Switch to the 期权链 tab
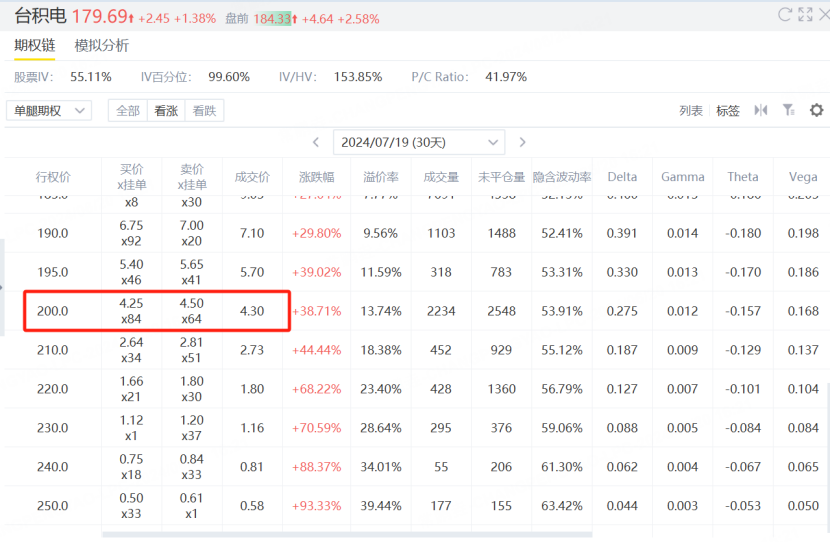The image size is (831, 542). point(34,46)
